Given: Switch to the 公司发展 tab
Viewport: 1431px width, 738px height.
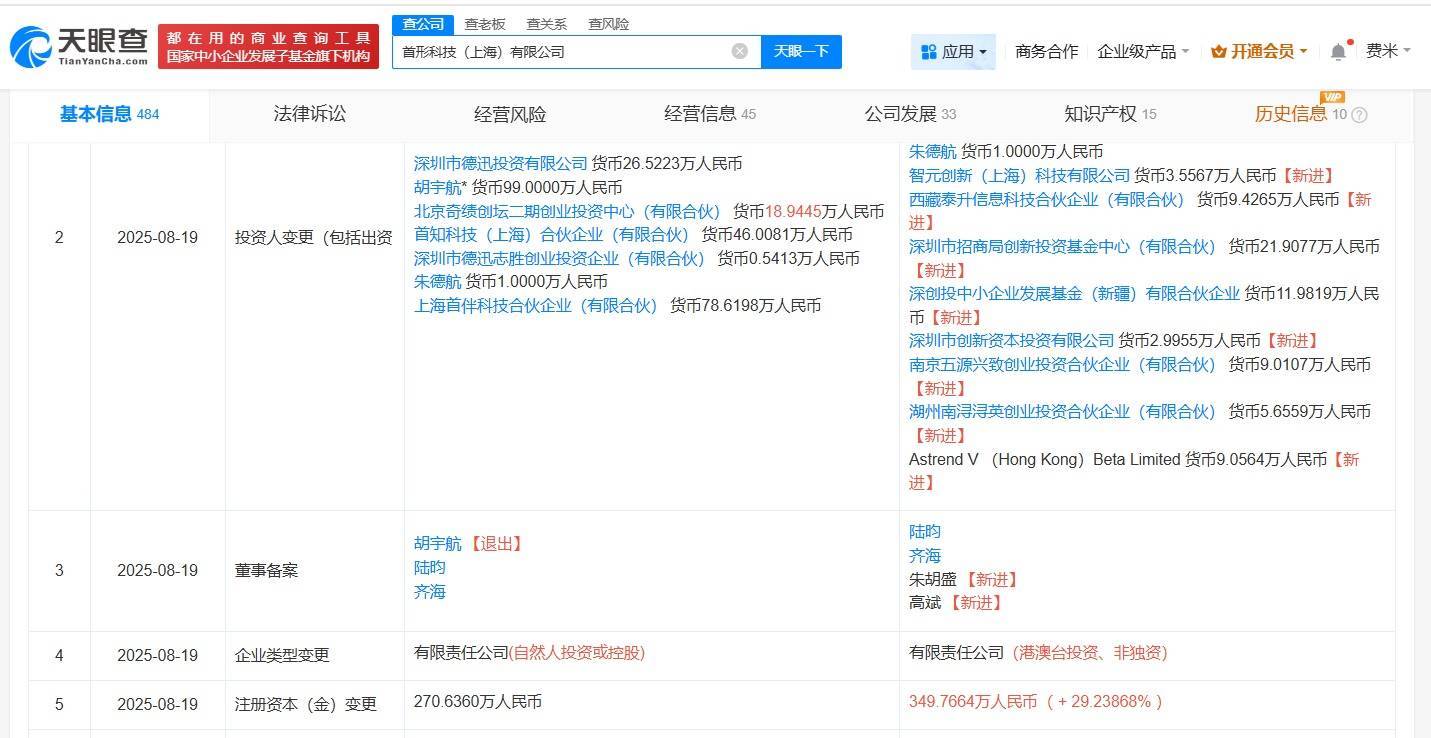Looking at the screenshot, I should pyautogui.click(x=910, y=114).
